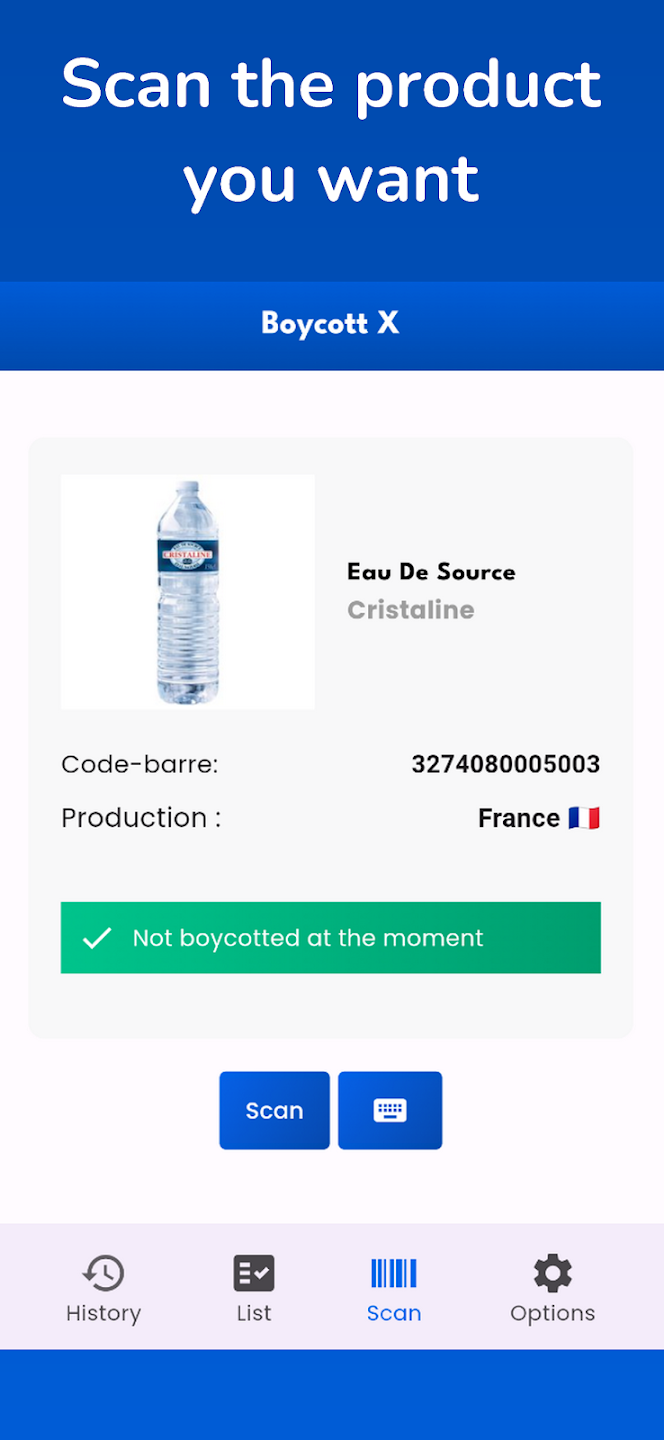
Task: Click the barcode number 3274080005003
Action: pos(505,765)
